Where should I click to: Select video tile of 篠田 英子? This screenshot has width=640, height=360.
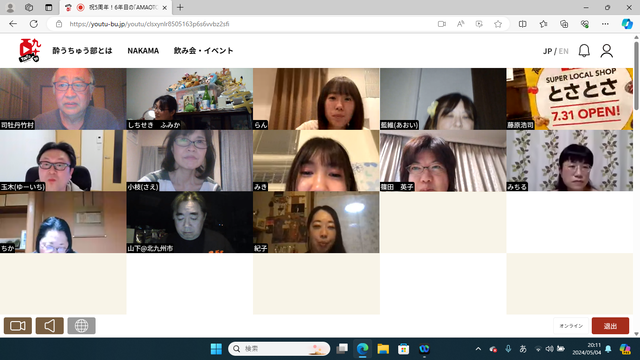coord(443,160)
